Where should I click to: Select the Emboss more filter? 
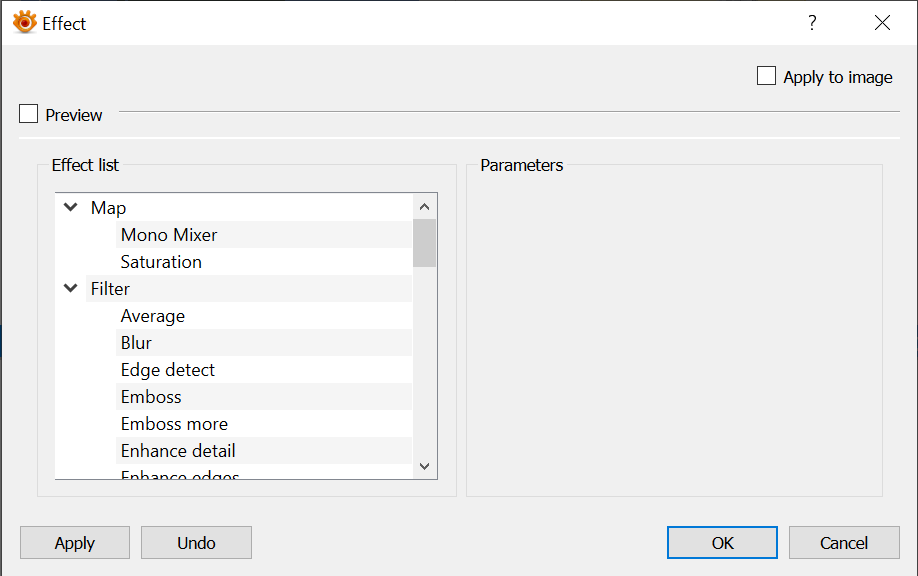tap(174, 424)
